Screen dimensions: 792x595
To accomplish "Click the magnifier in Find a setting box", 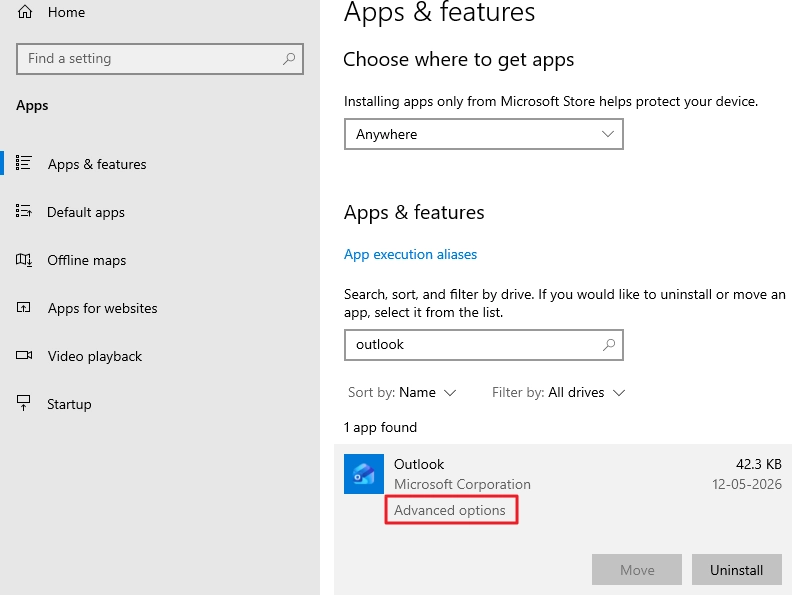I will (289, 59).
